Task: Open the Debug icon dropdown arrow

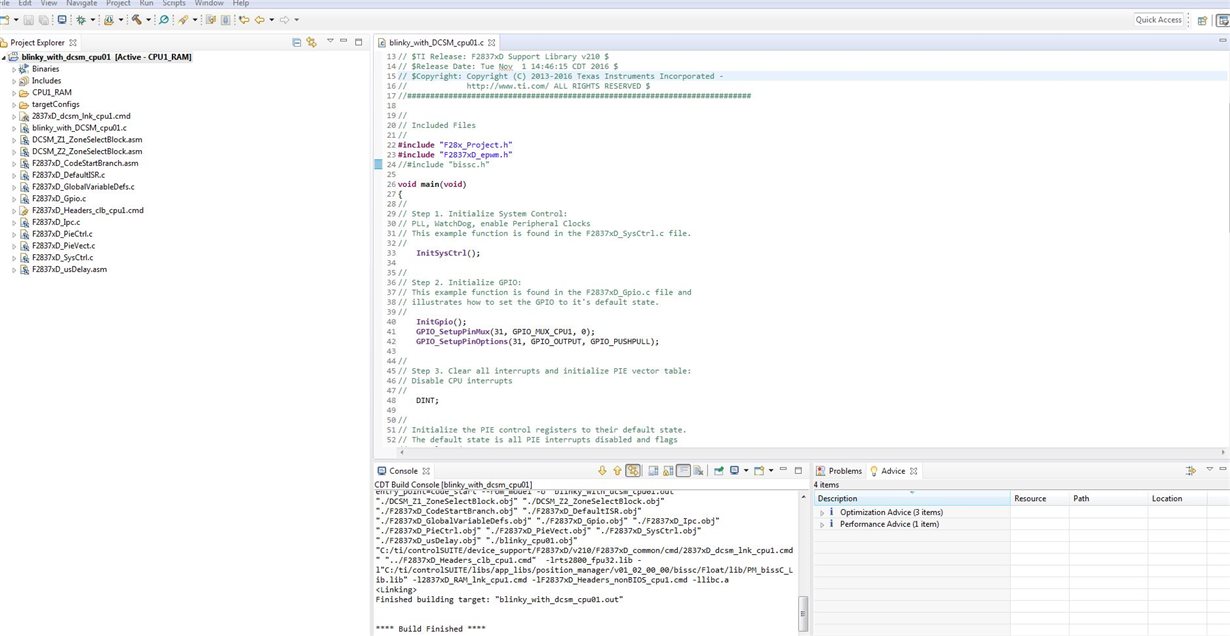Action: [x=93, y=20]
